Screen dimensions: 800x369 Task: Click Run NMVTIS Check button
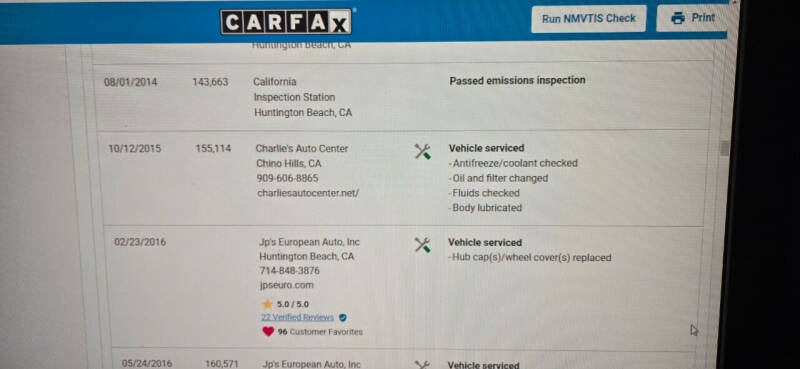pyautogui.click(x=588, y=19)
